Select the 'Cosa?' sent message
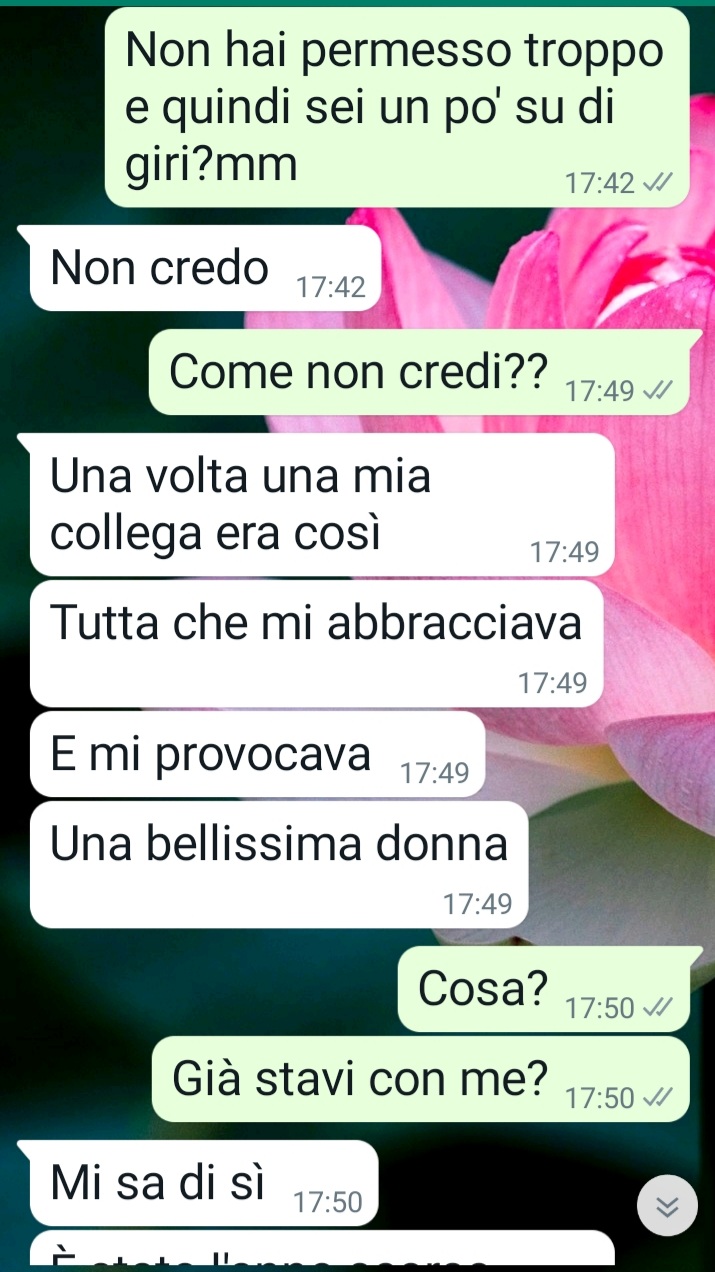This screenshot has width=715, height=1272. [x=544, y=989]
